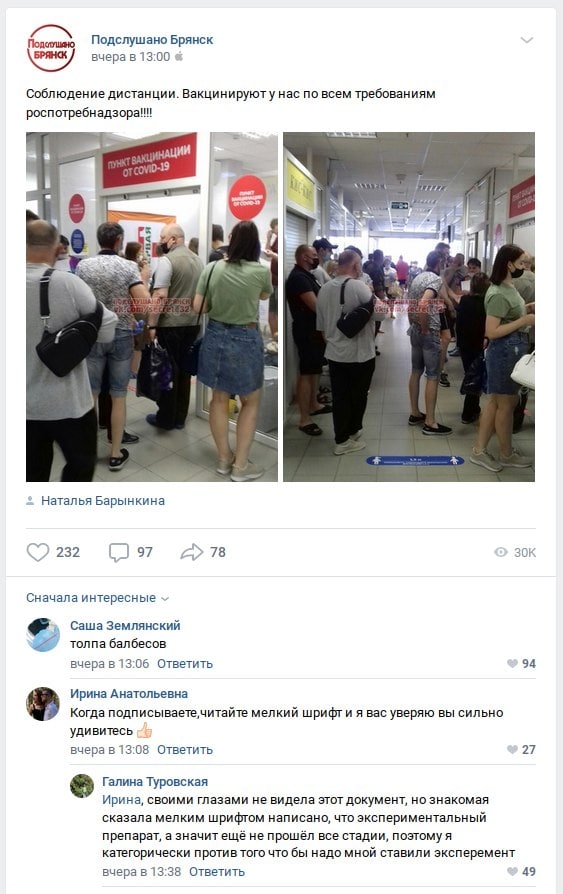Image resolution: width=563 pixels, height=894 pixels.
Task: Open Галина Туровская's small avatar
Action: pos(82,786)
